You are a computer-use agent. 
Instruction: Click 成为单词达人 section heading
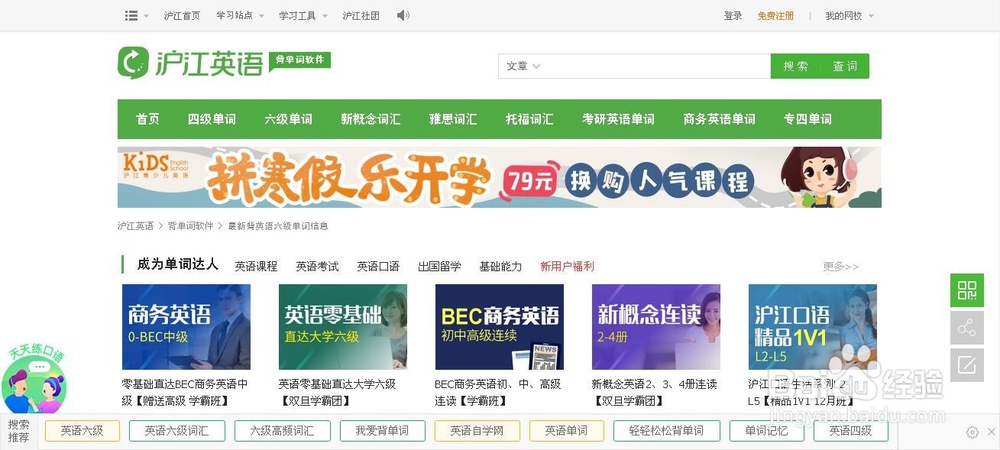click(177, 264)
